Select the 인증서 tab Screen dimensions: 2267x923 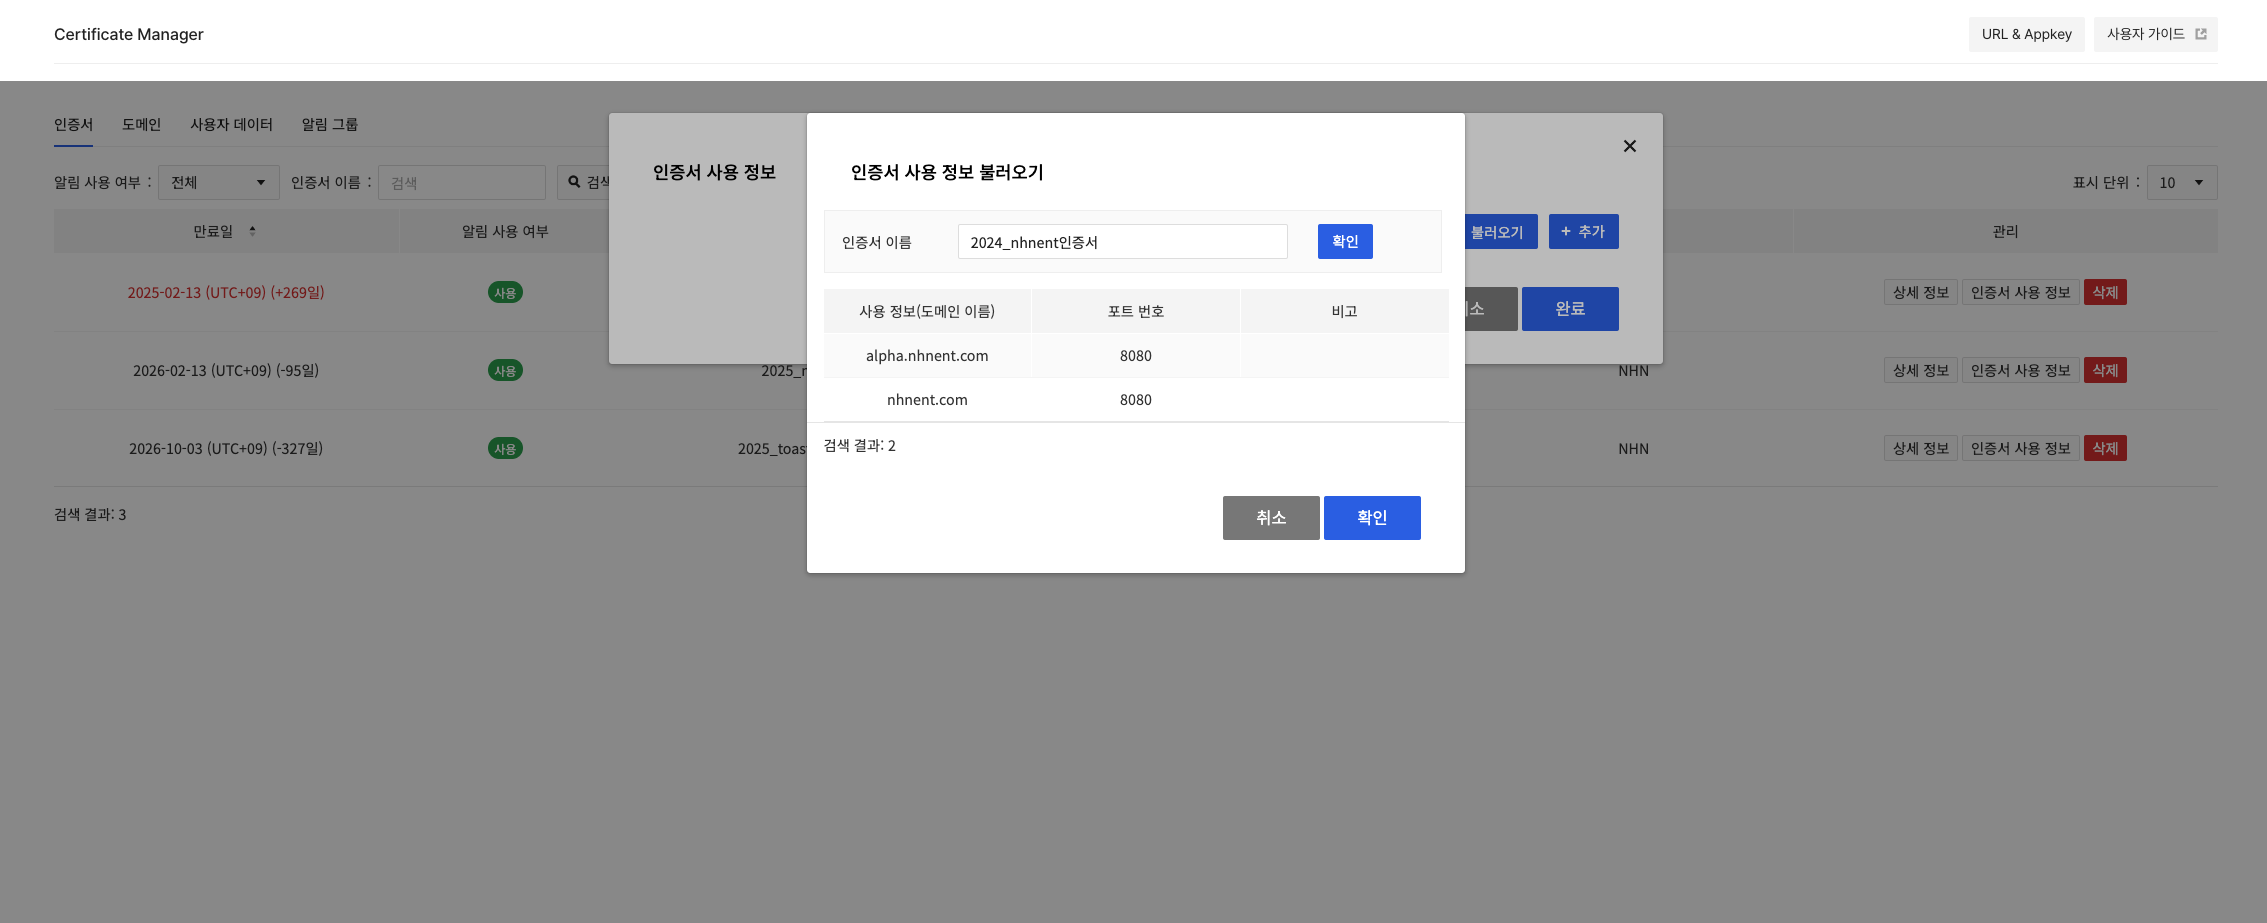(73, 125)
